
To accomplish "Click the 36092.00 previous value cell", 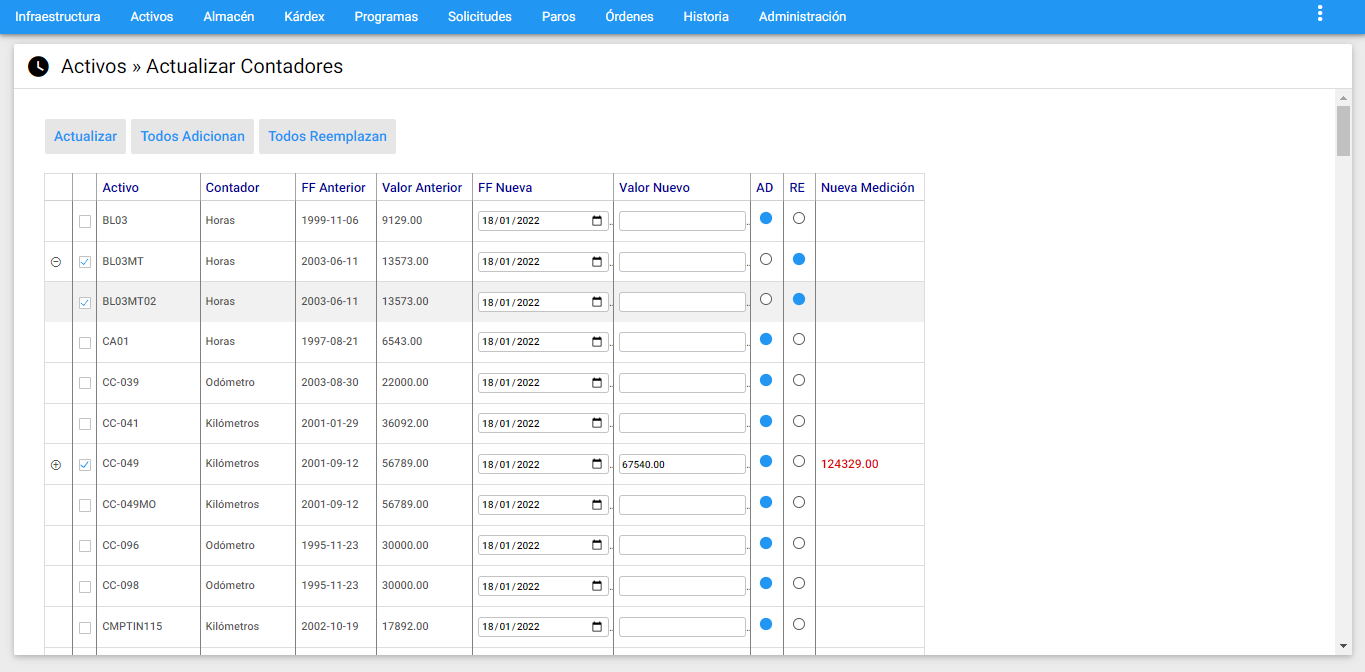I will pyautogui.click(x=405, y=424).
